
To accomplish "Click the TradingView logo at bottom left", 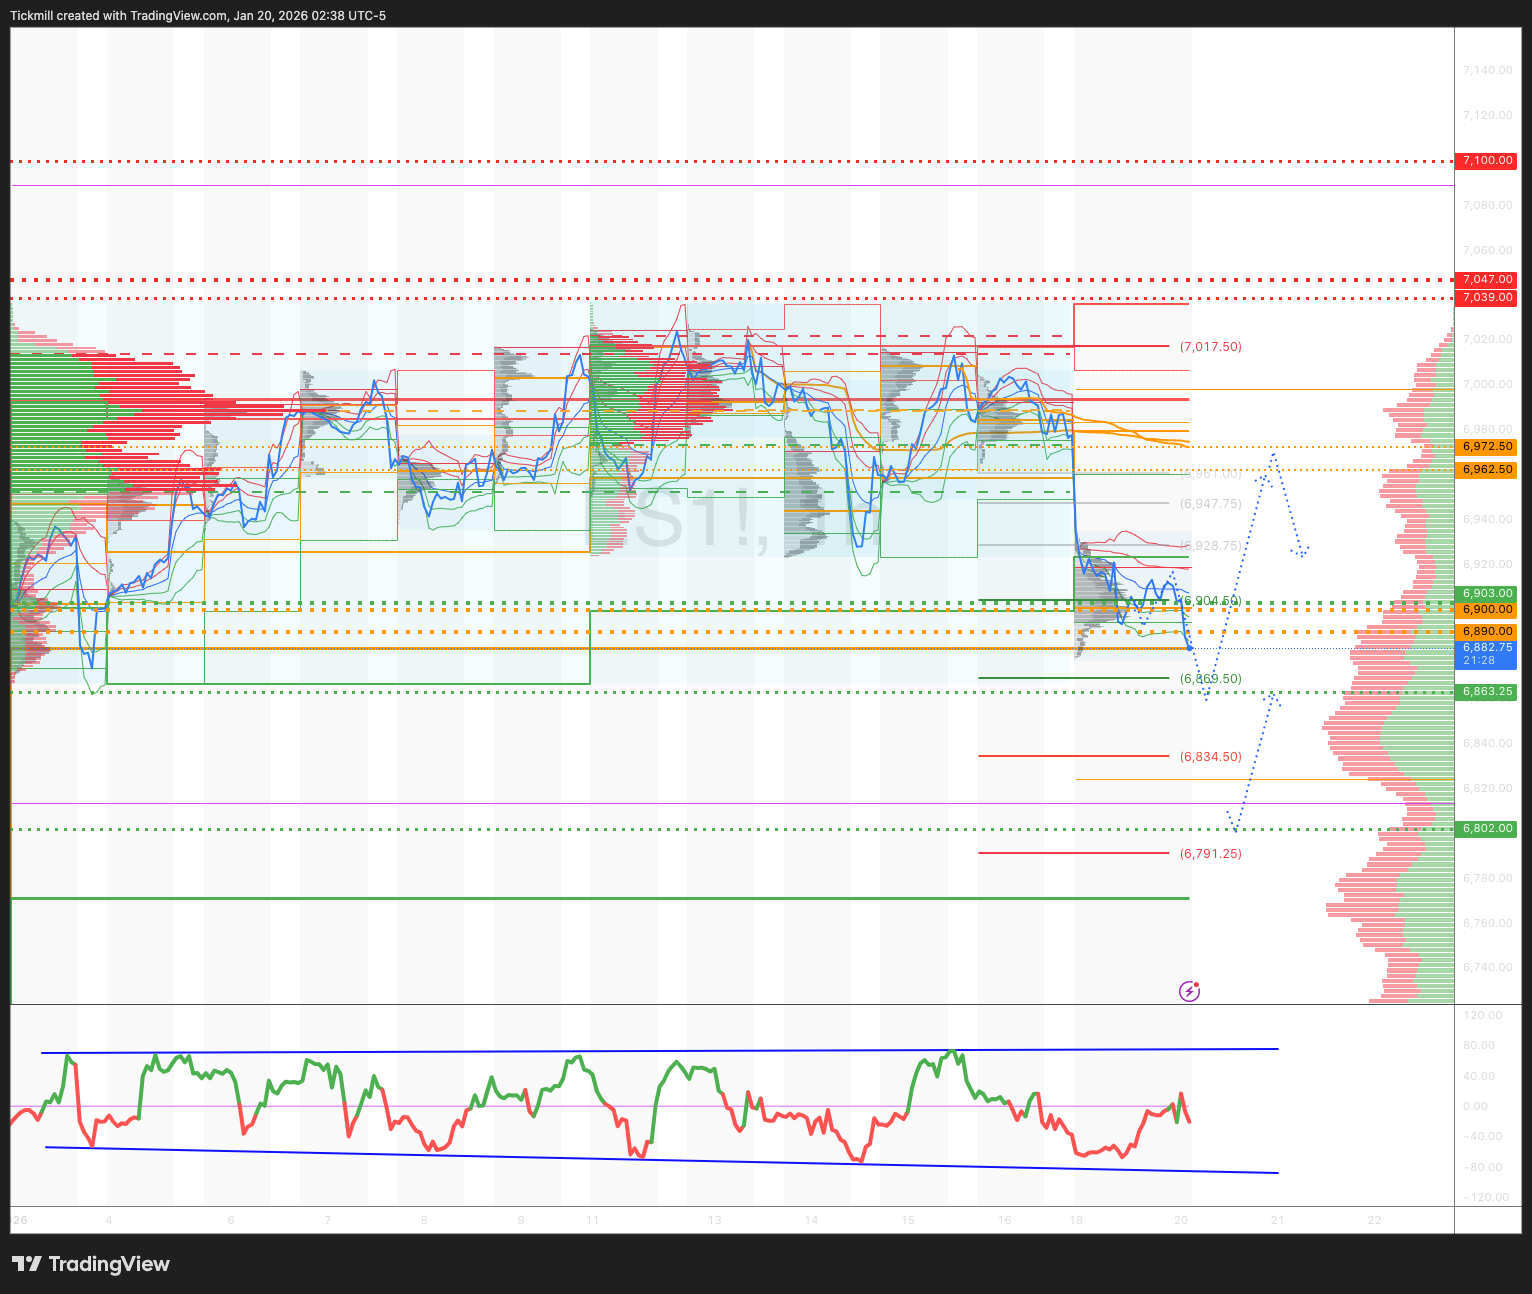I will 91,1264.
